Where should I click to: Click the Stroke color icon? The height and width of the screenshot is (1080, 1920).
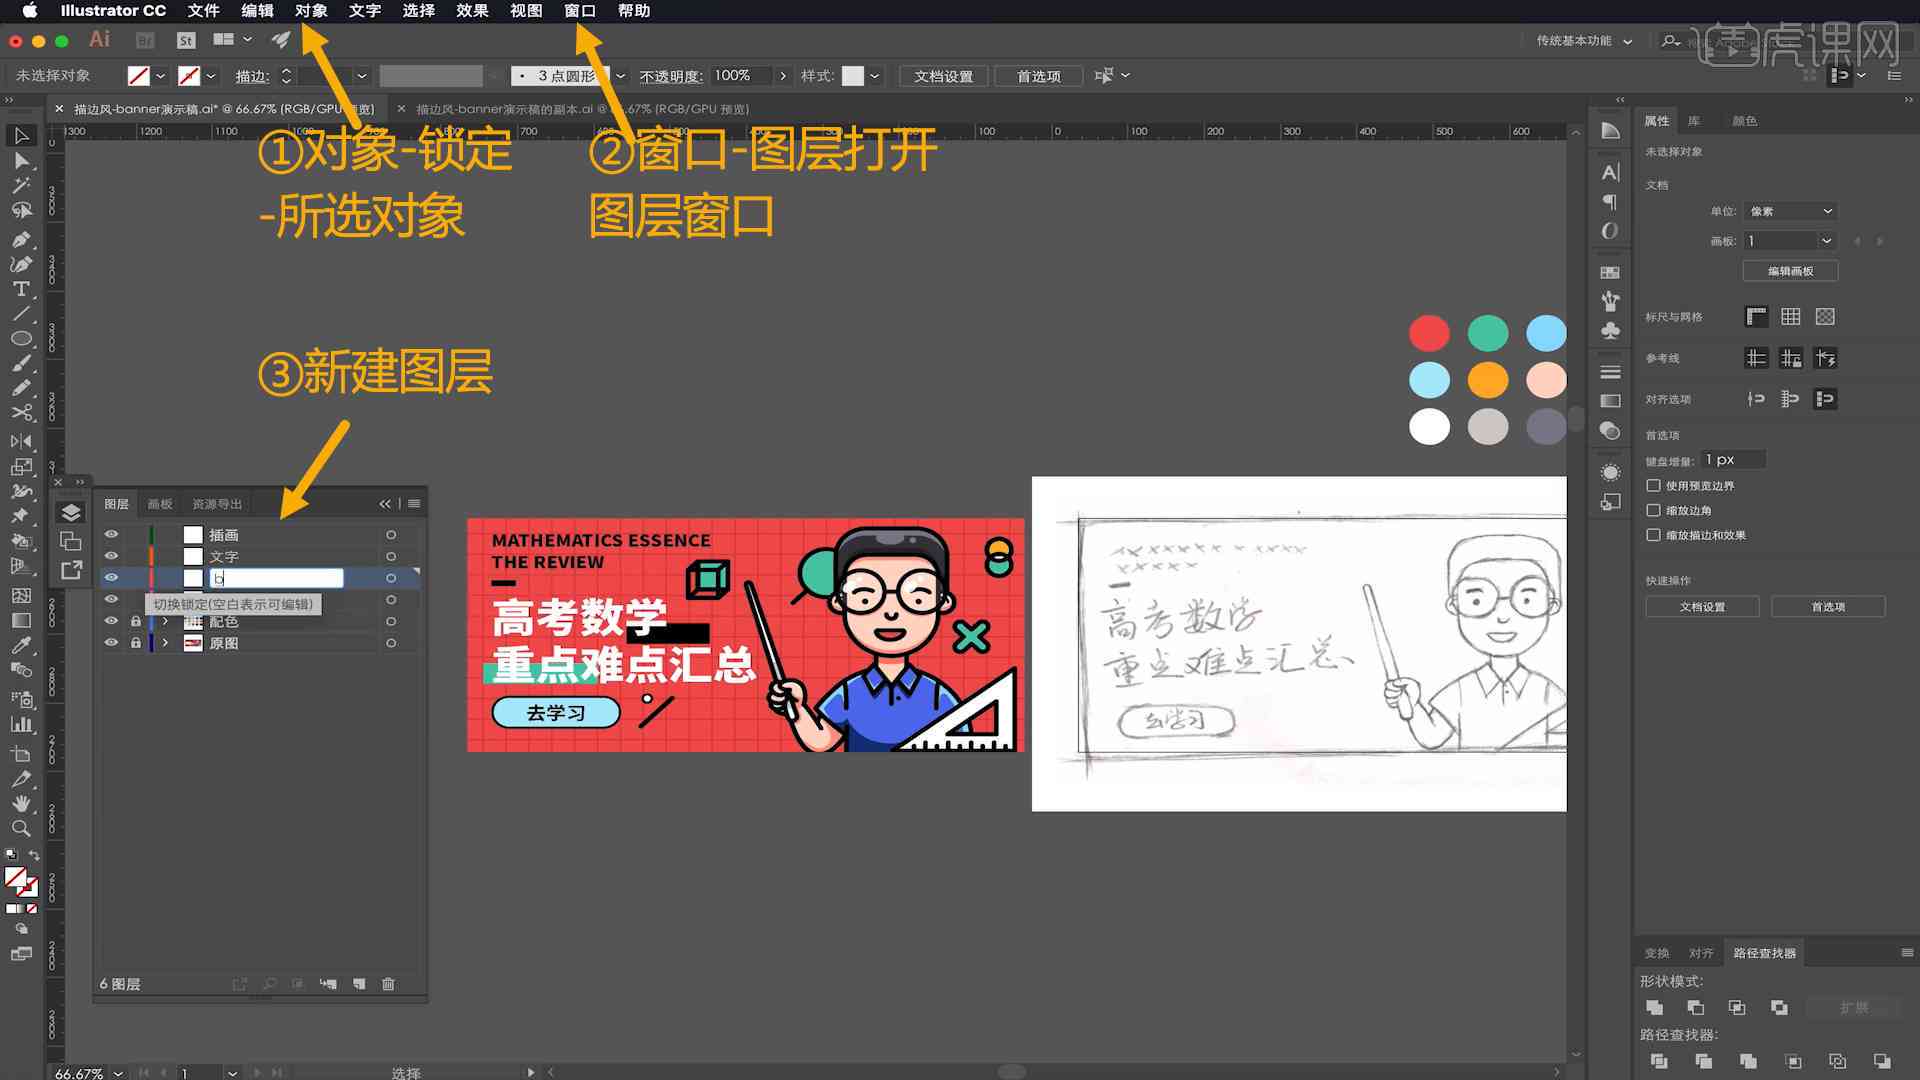click(190, 75)
